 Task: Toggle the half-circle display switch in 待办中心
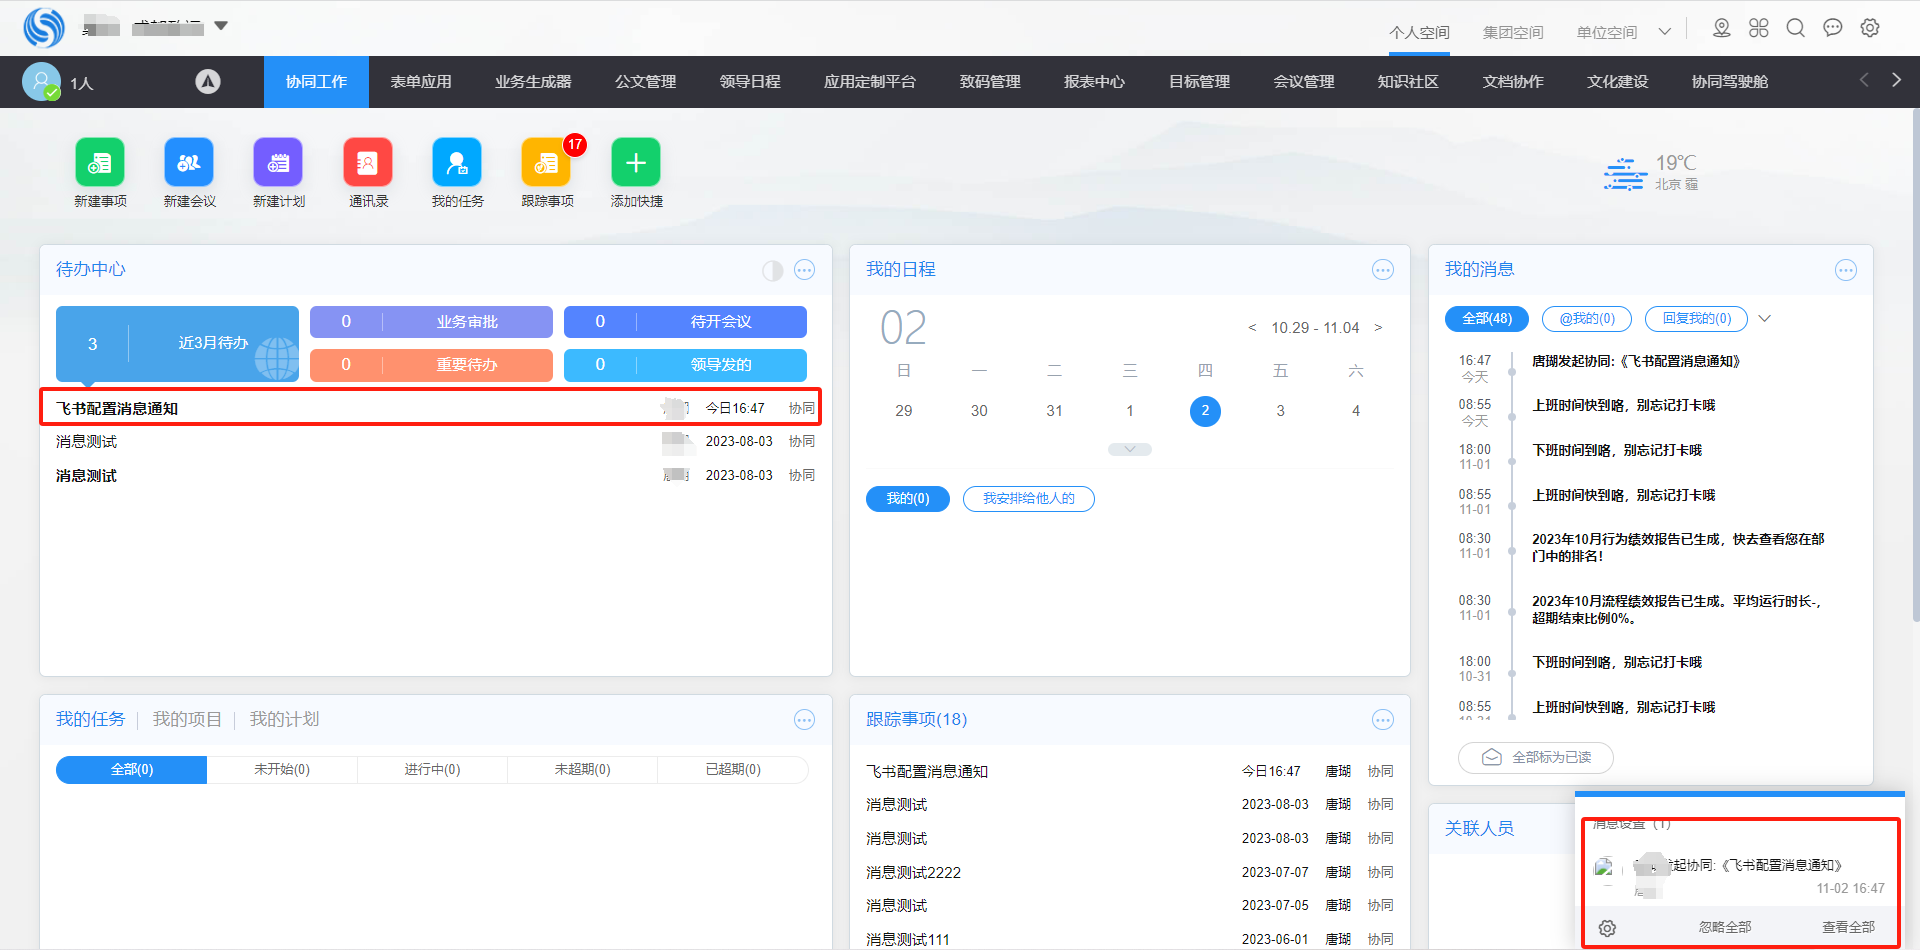click(x=772, y=270)
